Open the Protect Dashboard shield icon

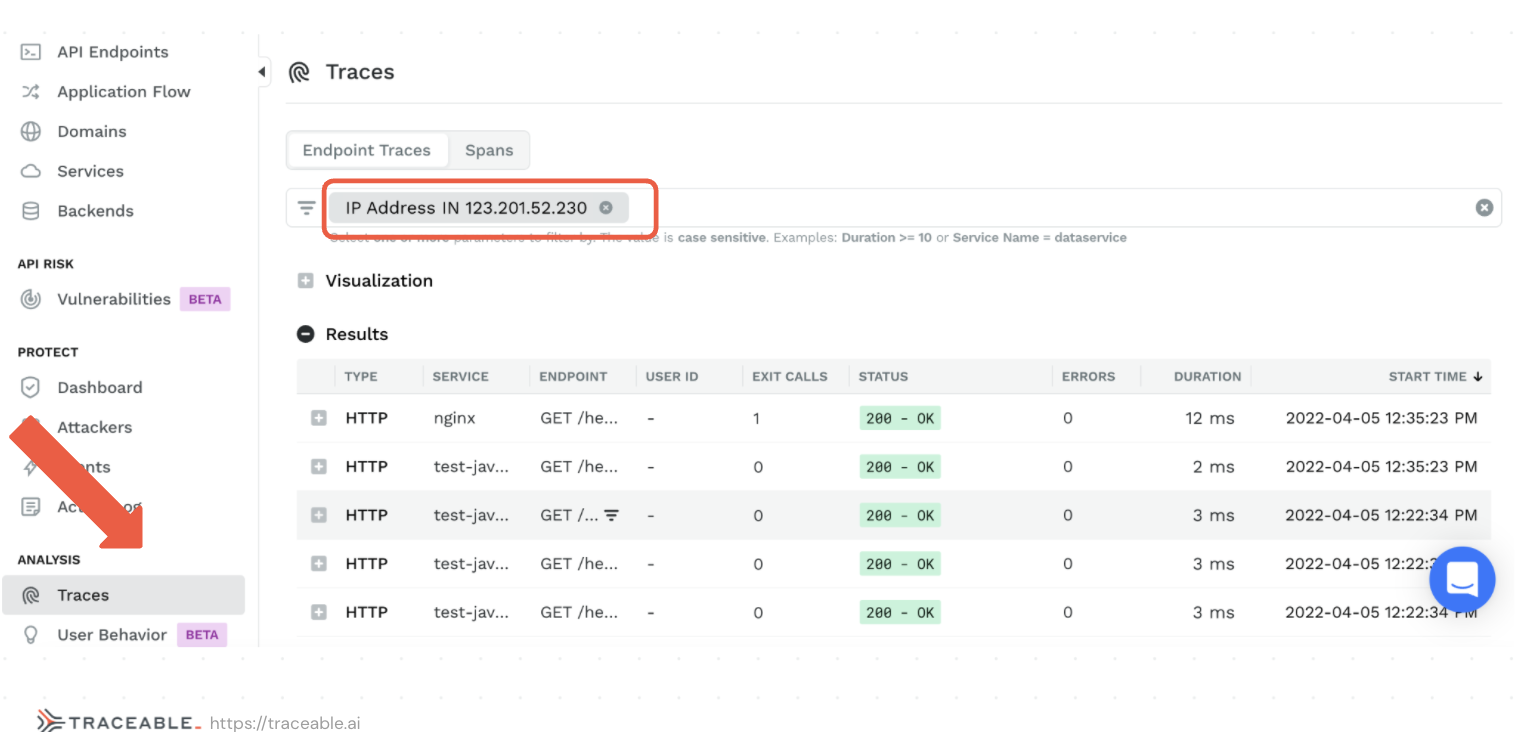coord(31,387)
